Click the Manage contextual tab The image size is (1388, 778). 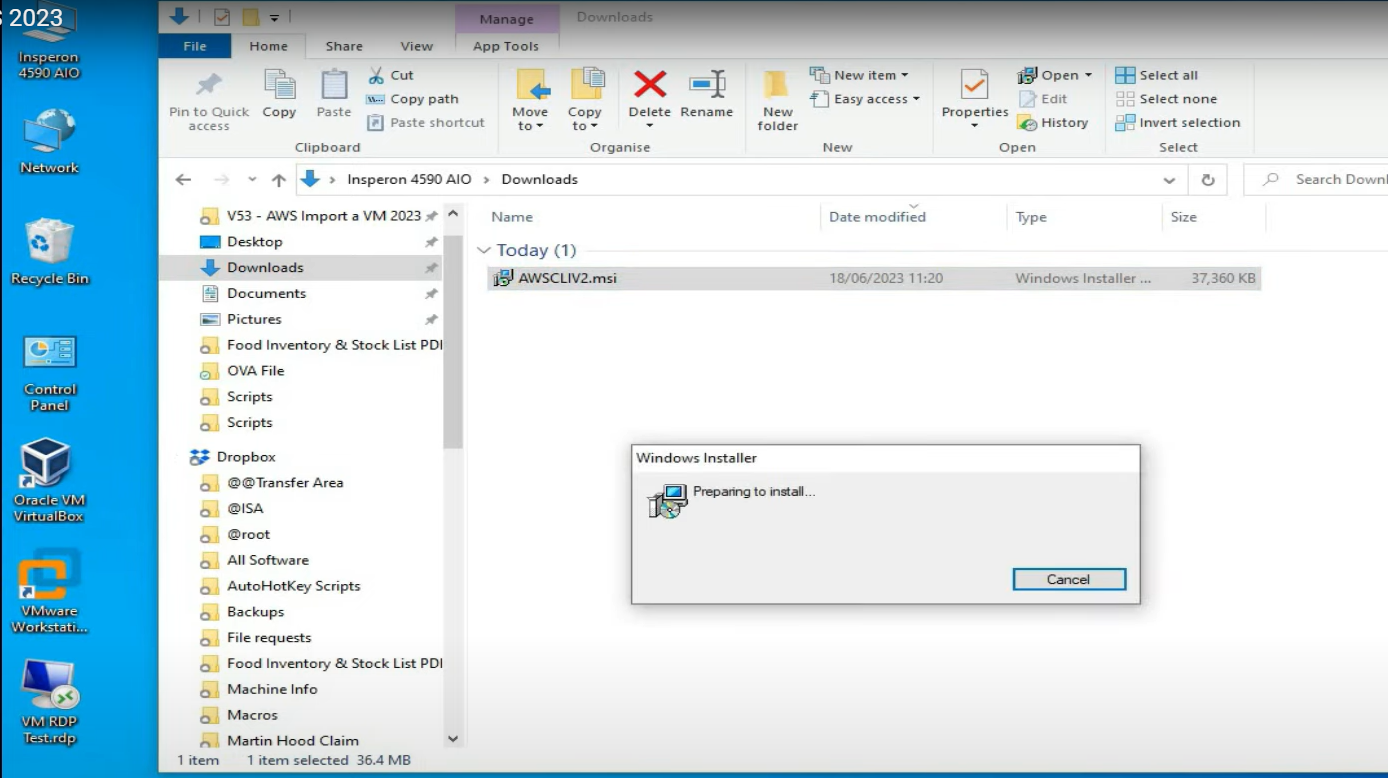tap(506, 19)
